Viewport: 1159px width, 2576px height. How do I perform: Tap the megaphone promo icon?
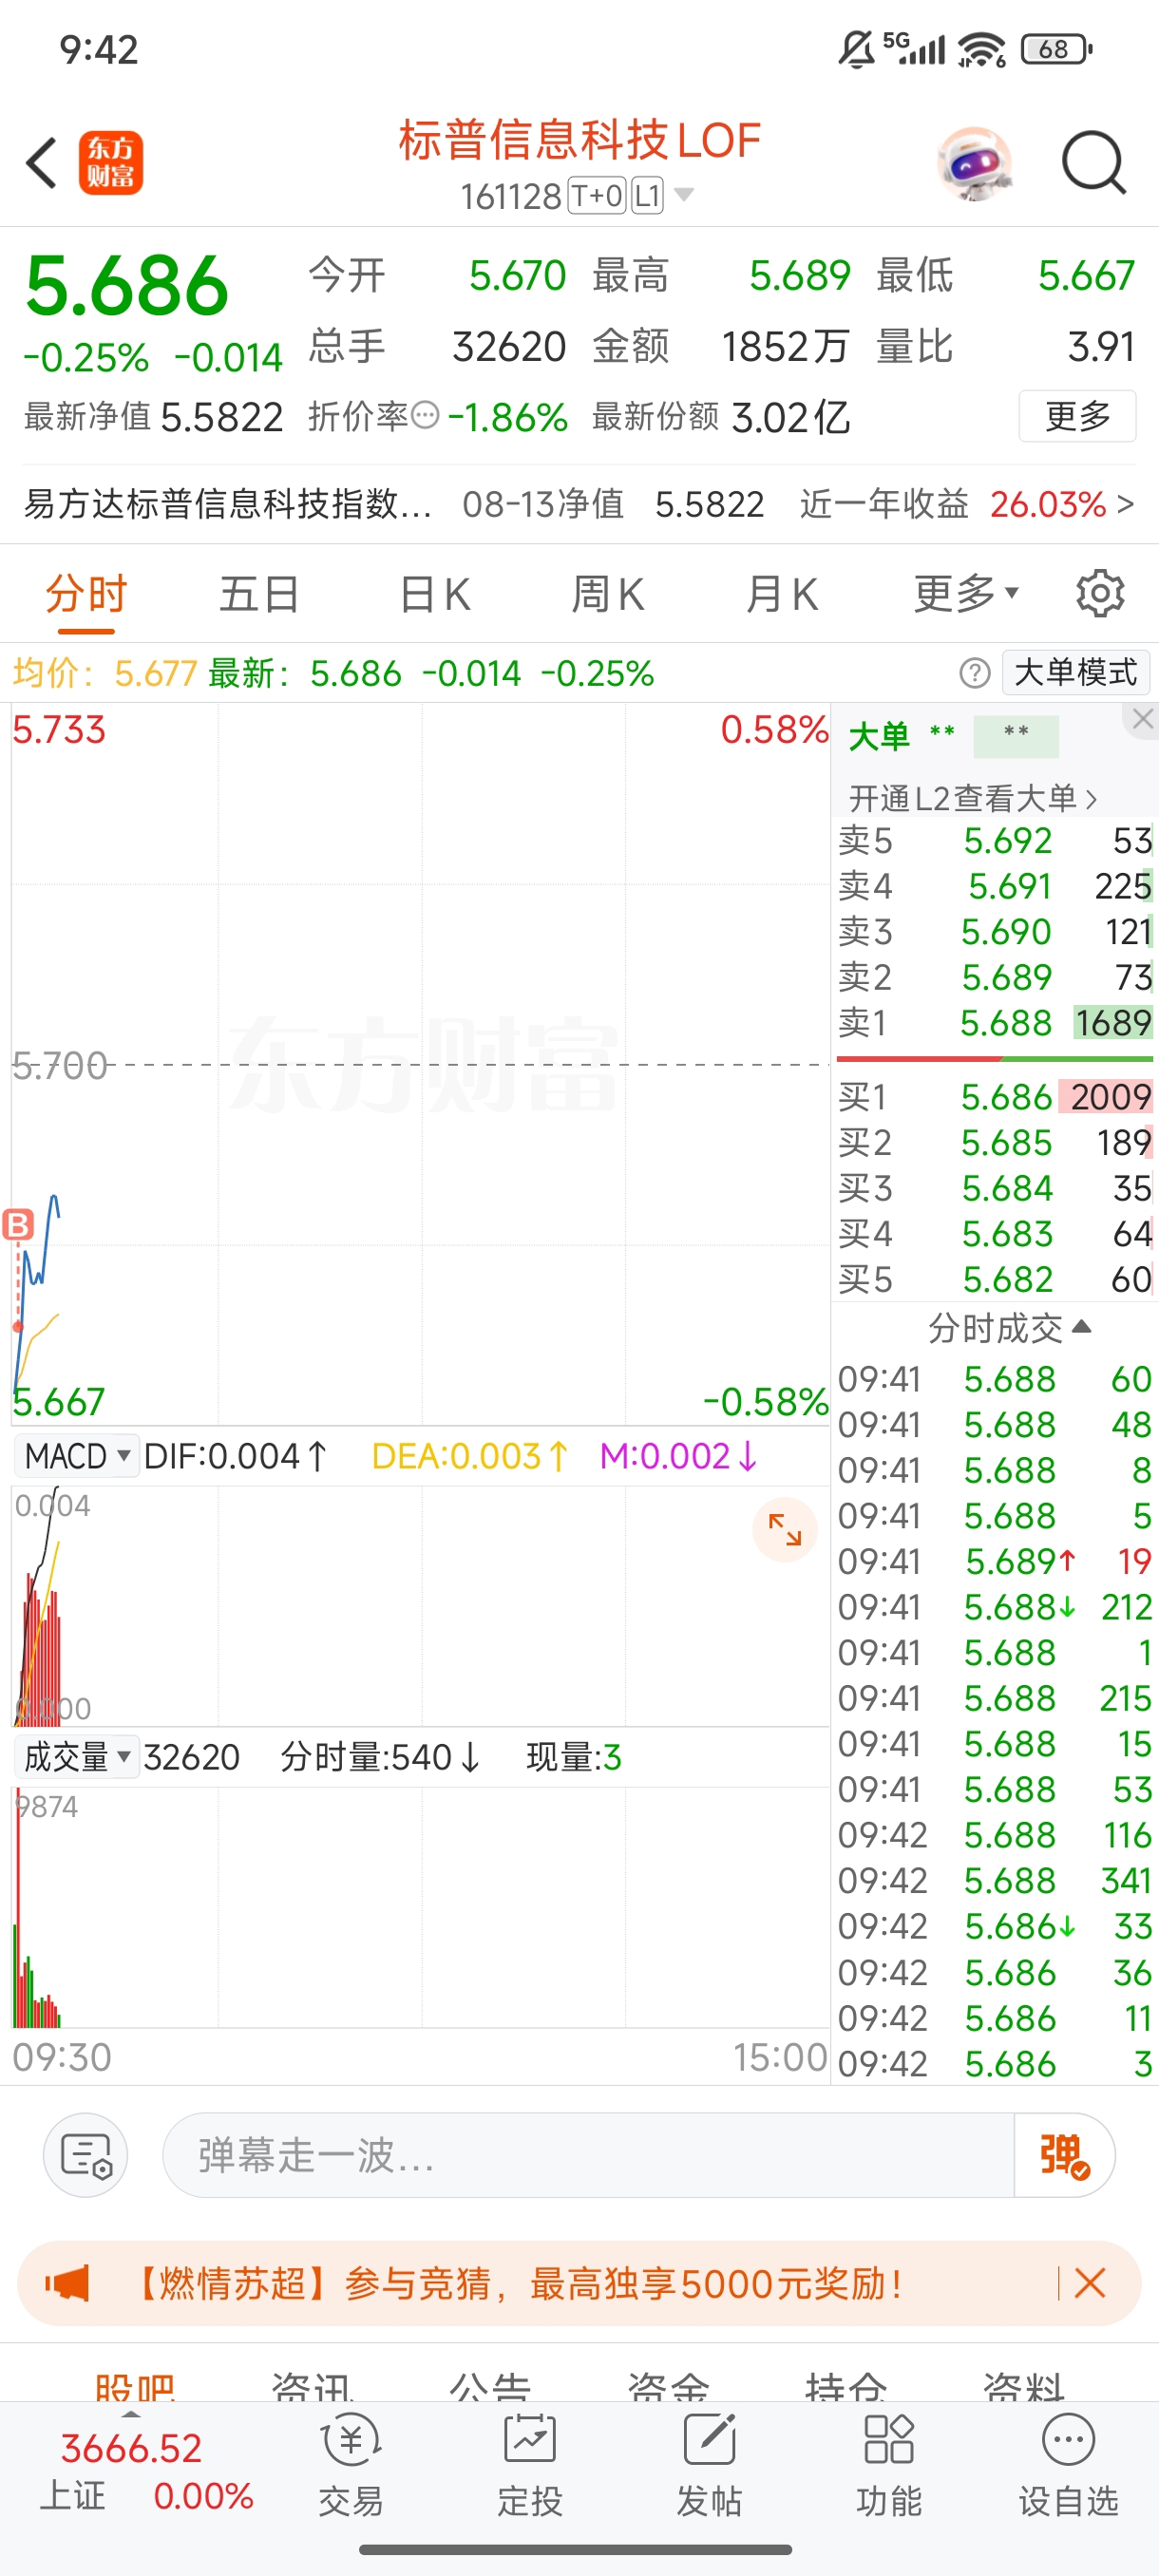click(x=67, y=2283)
